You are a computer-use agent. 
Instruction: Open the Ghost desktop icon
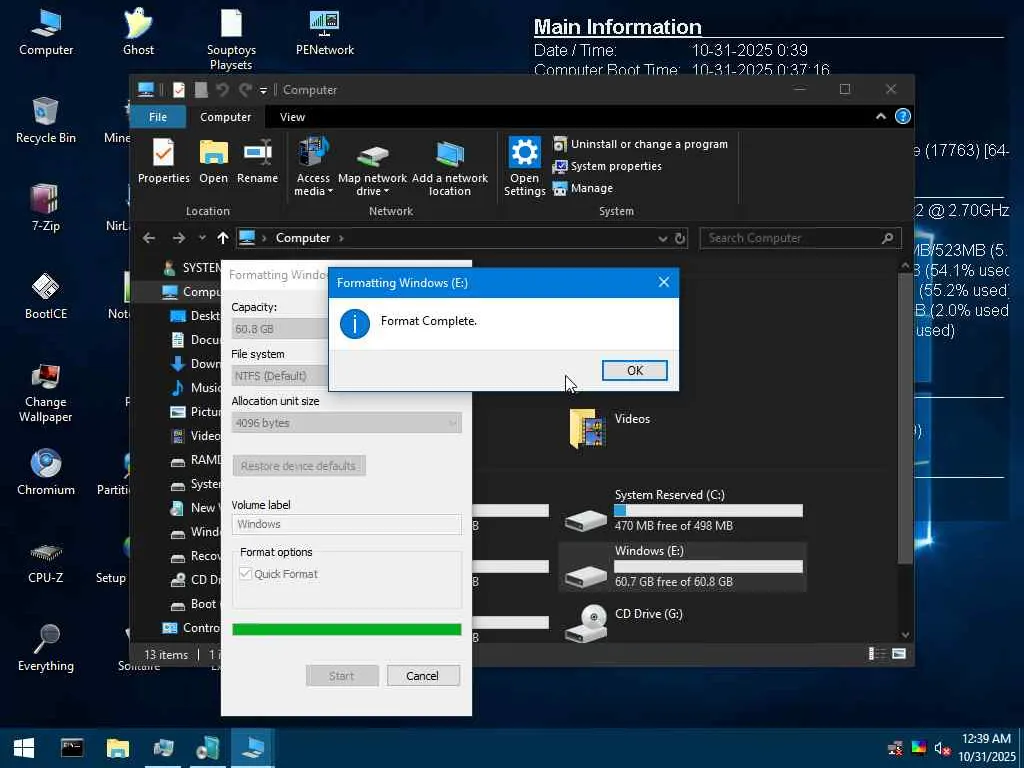point(138,33)
